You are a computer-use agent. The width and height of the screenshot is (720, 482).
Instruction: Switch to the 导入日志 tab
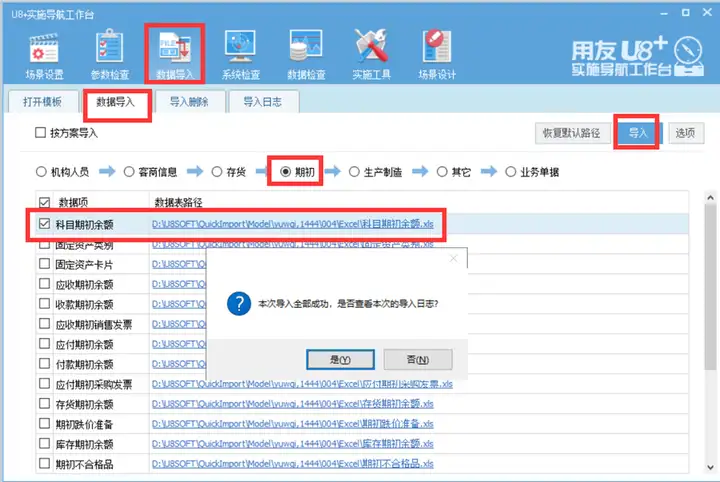click(263, 101)
